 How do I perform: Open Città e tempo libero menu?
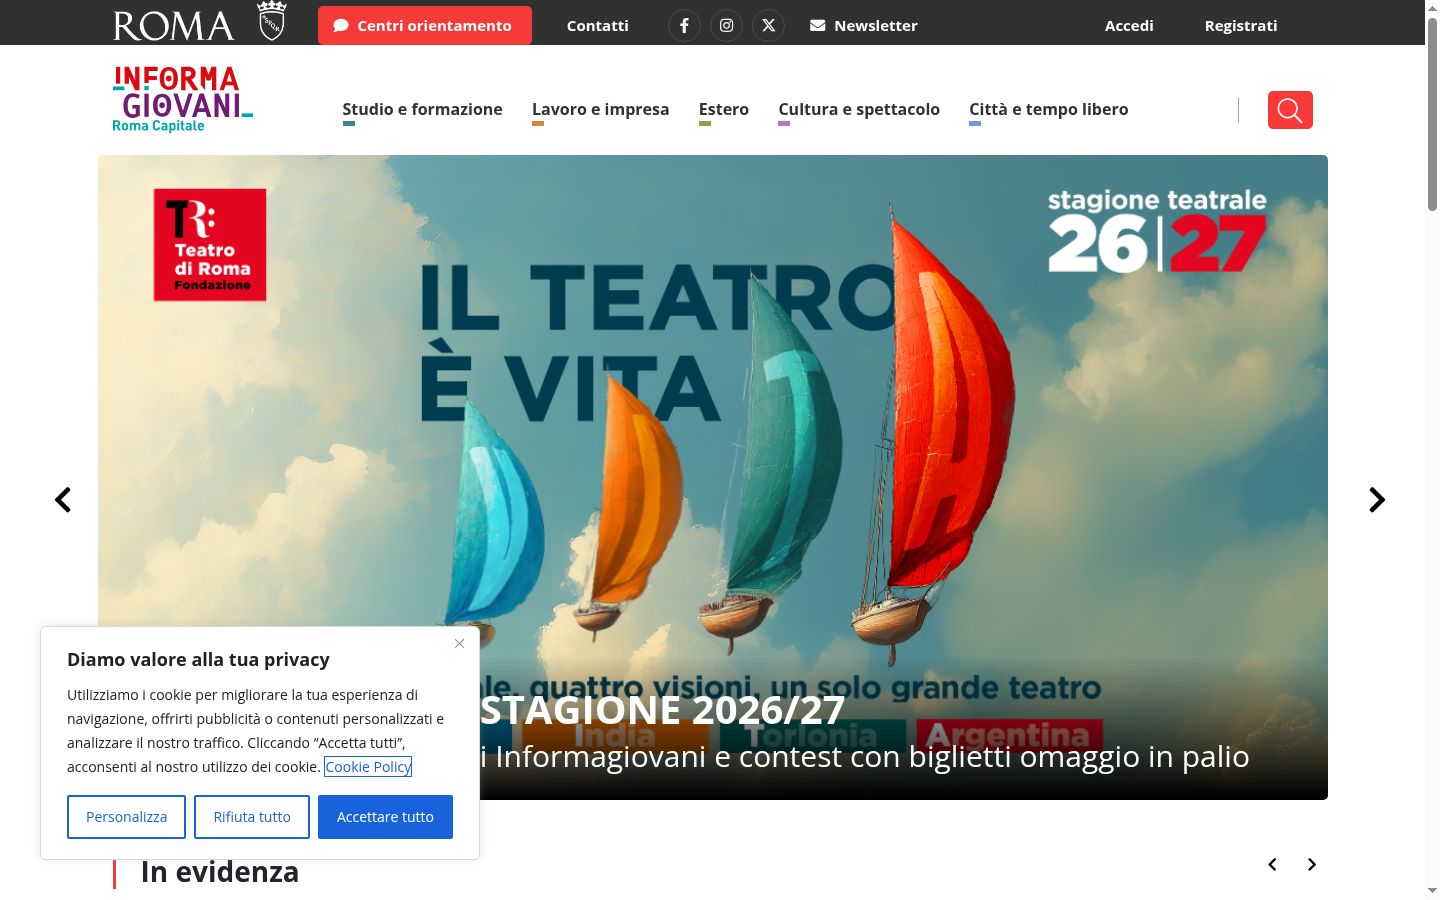1048,110
